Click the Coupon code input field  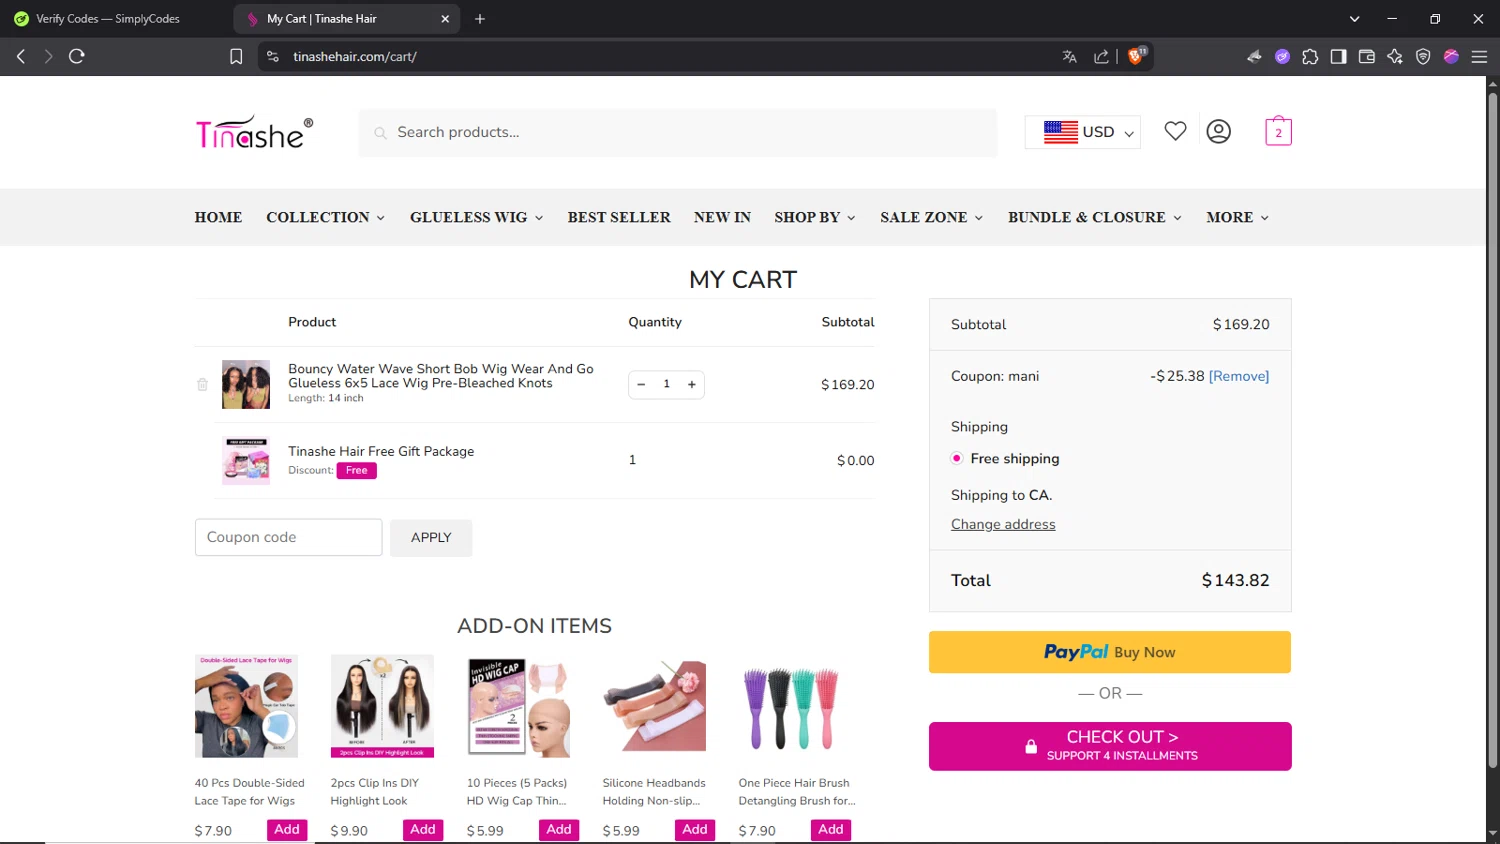[x=288, y=537]
